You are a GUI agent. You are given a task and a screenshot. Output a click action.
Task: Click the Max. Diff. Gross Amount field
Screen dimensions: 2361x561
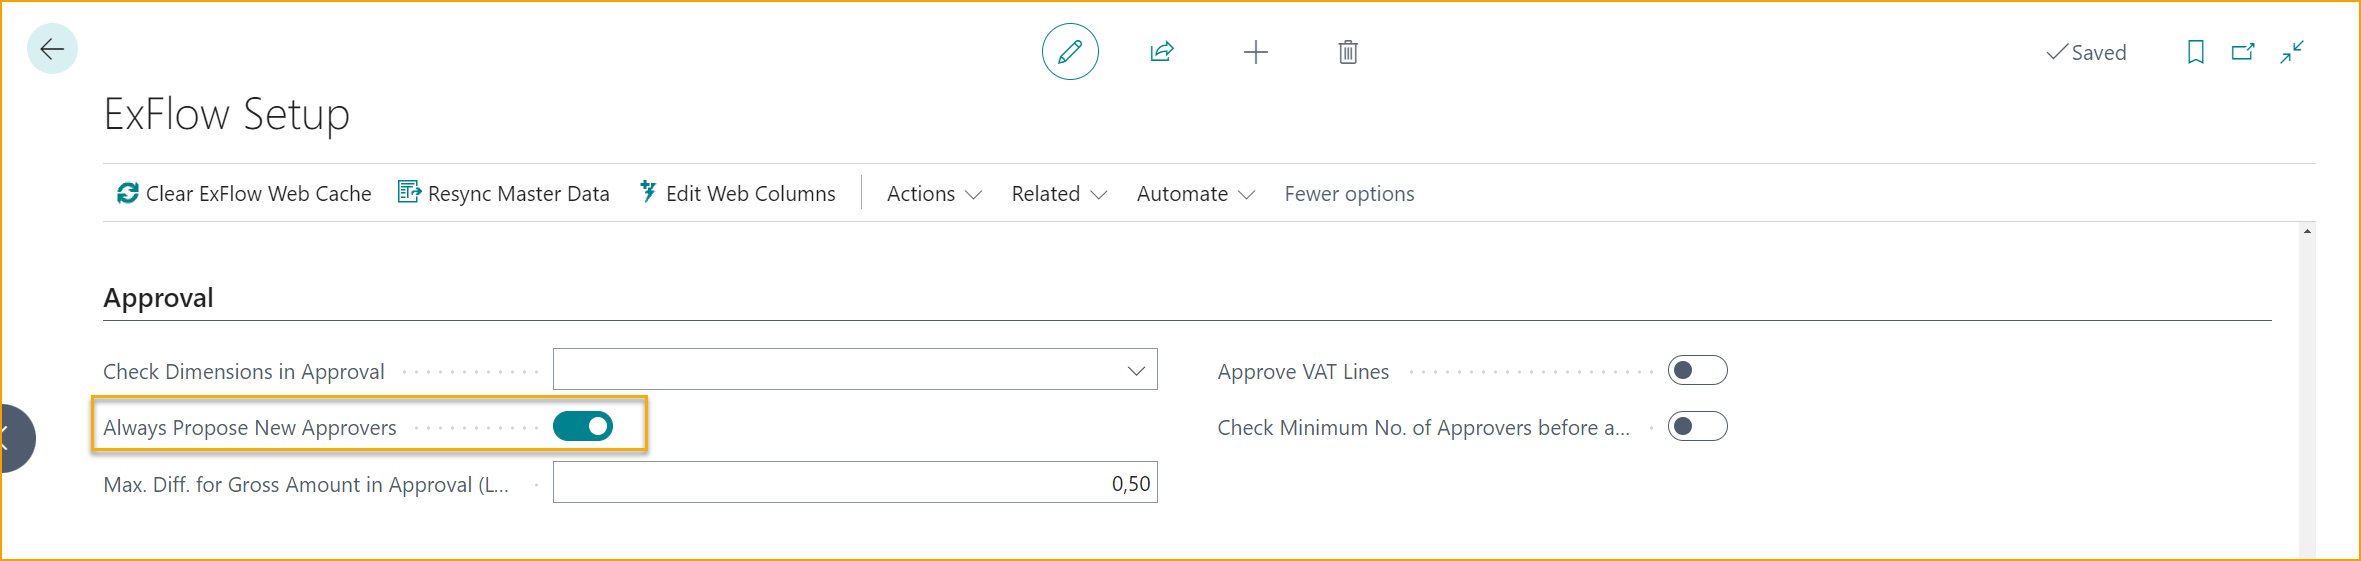click(x=855, y=483)
